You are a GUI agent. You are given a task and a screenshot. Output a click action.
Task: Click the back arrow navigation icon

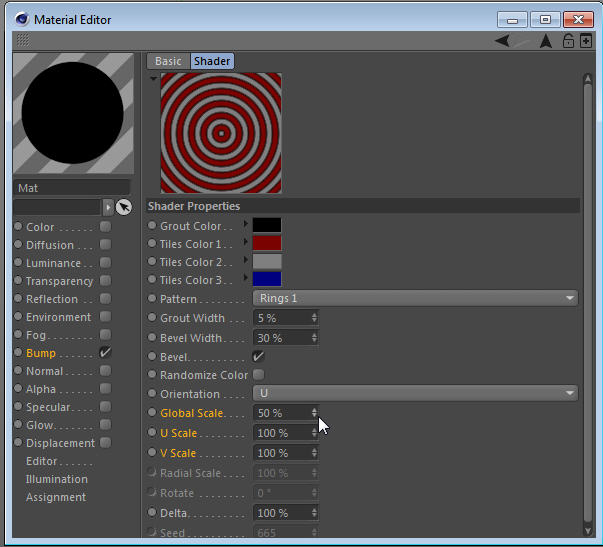pos(502,40)
